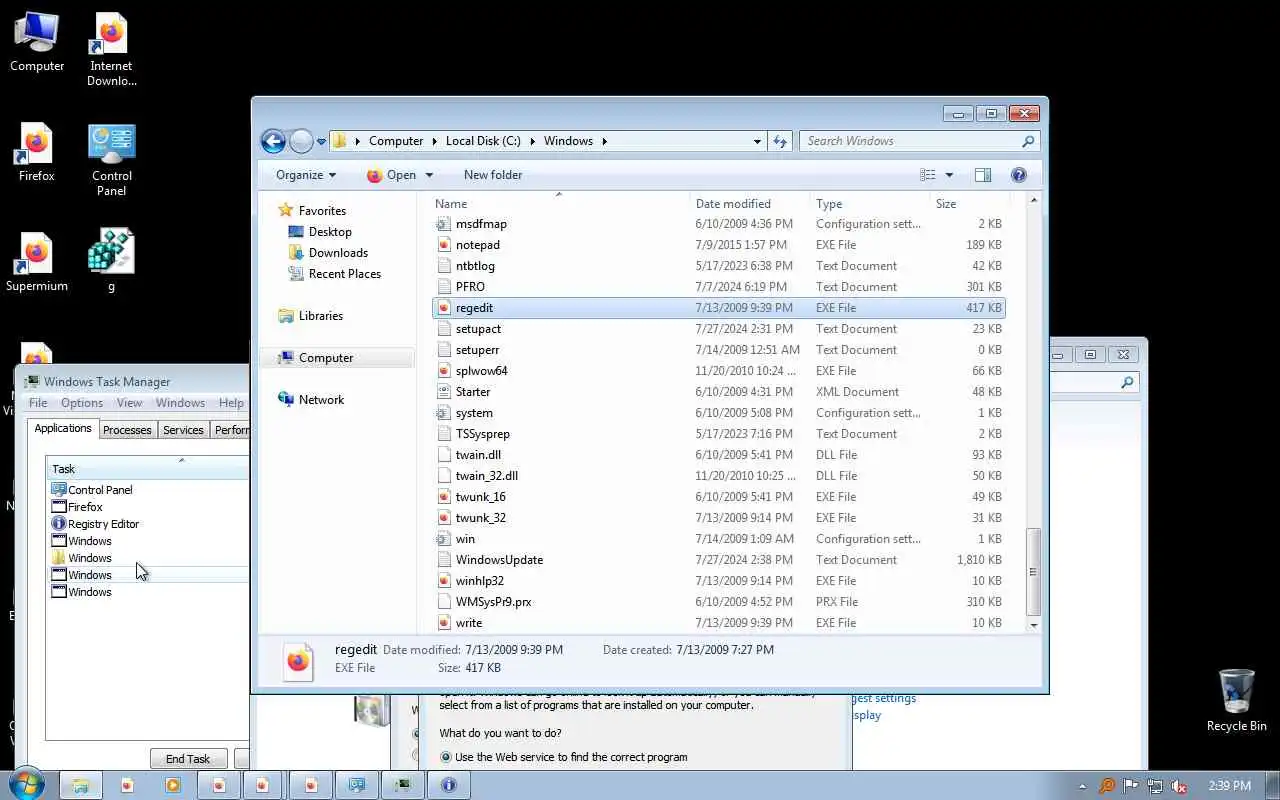This screenshot has height=800, width=1280.
Task: Click the taskbar clock showing 2:39 PM
Action: tap(1229, 786)
